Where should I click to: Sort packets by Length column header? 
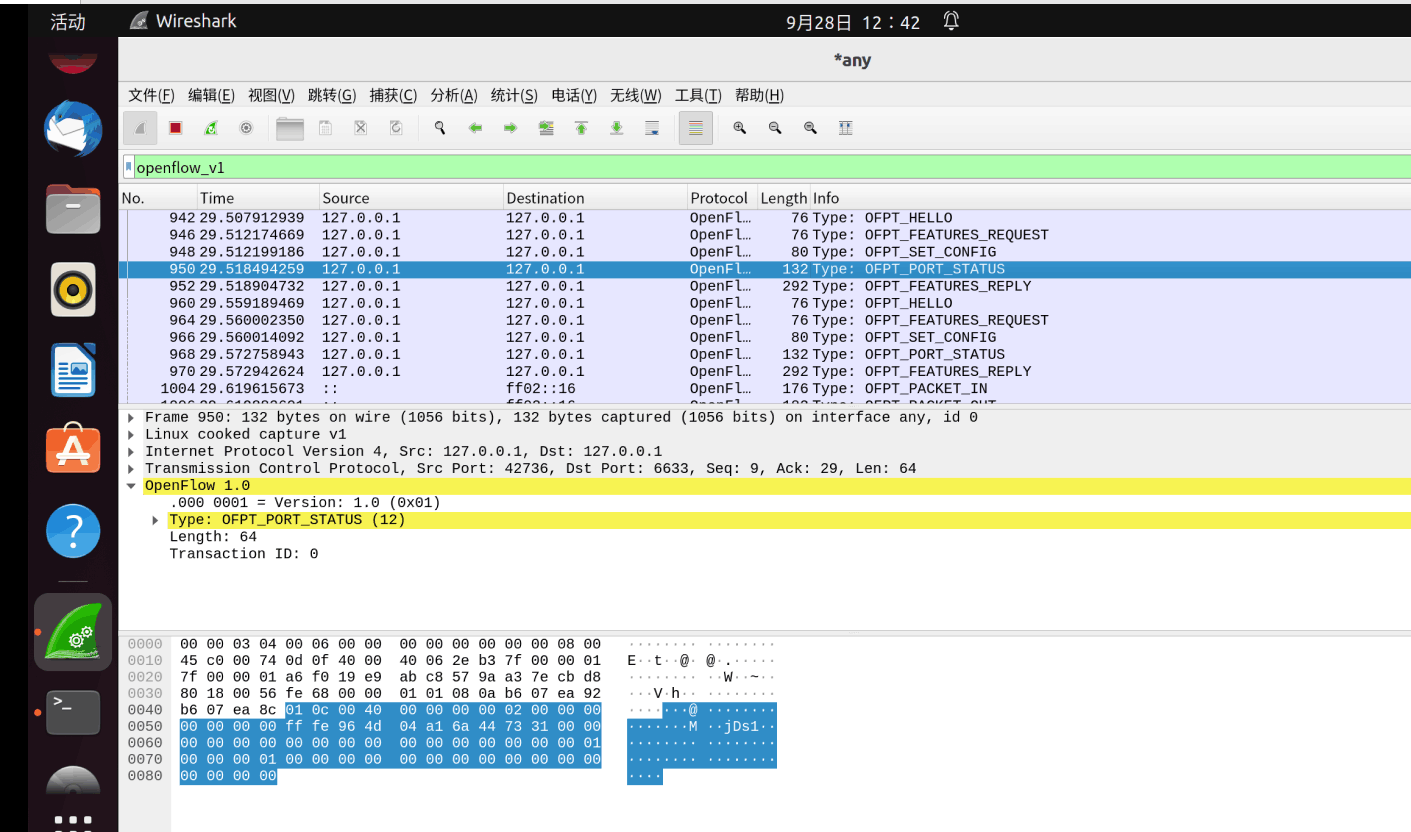point(783,198)
